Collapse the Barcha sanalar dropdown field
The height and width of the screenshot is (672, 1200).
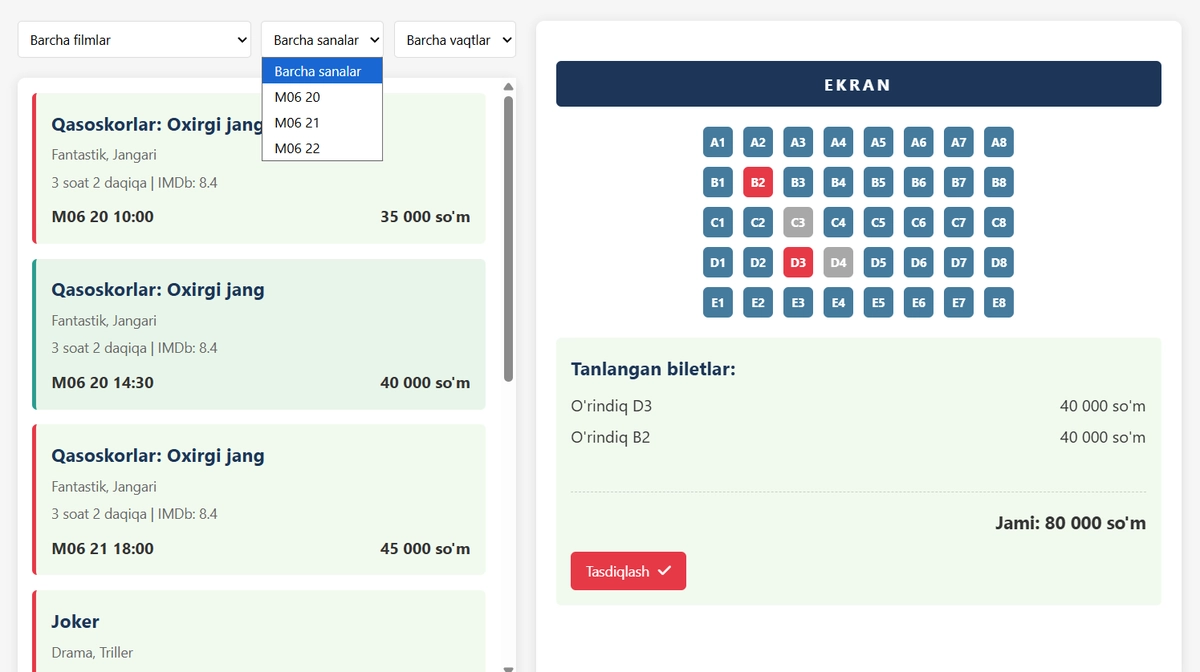tap(322, 40)
